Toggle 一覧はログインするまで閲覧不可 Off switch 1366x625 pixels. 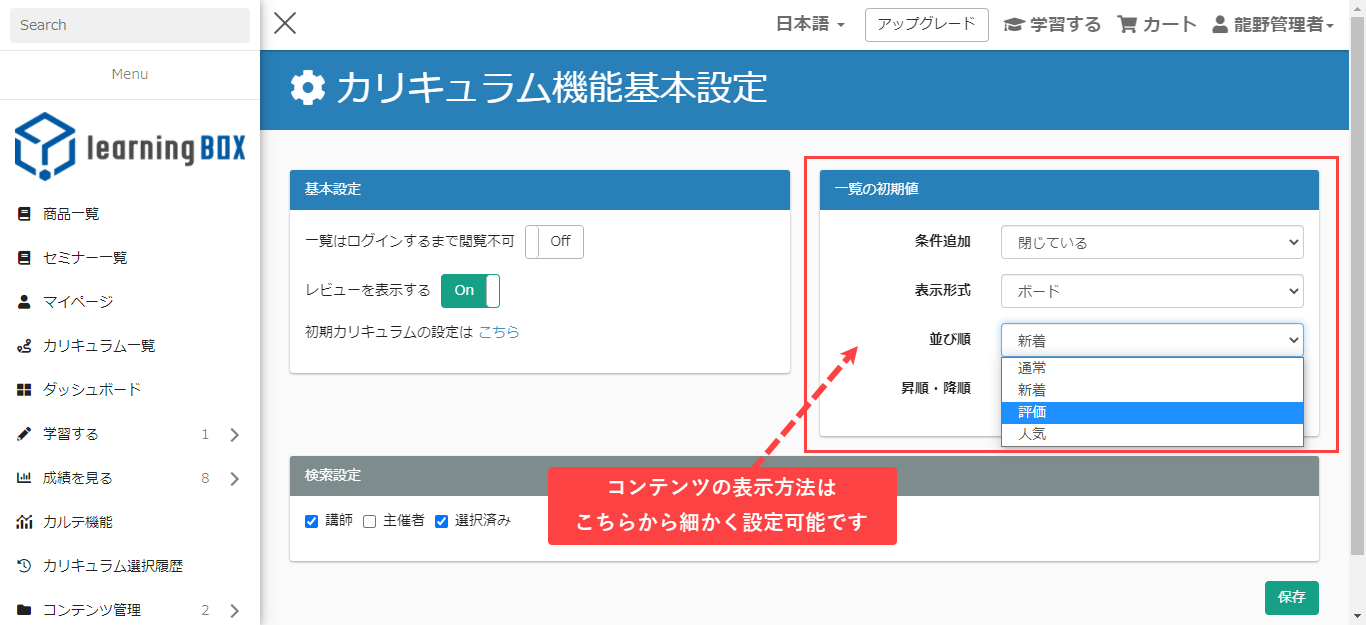[x=554, y=242]
